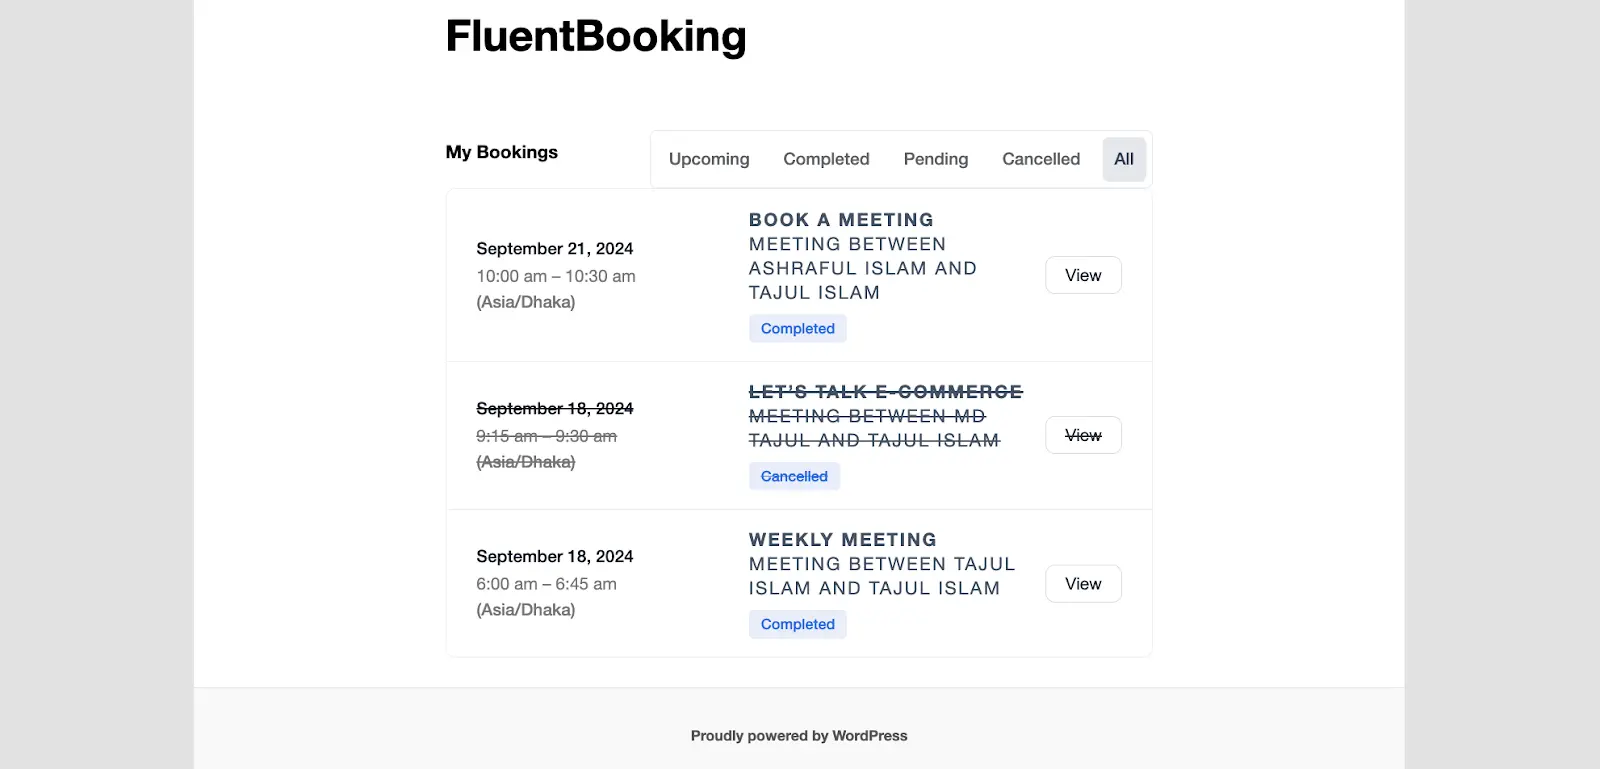Follow the Proudly powered by WordPress link

[x=799, y=736]
